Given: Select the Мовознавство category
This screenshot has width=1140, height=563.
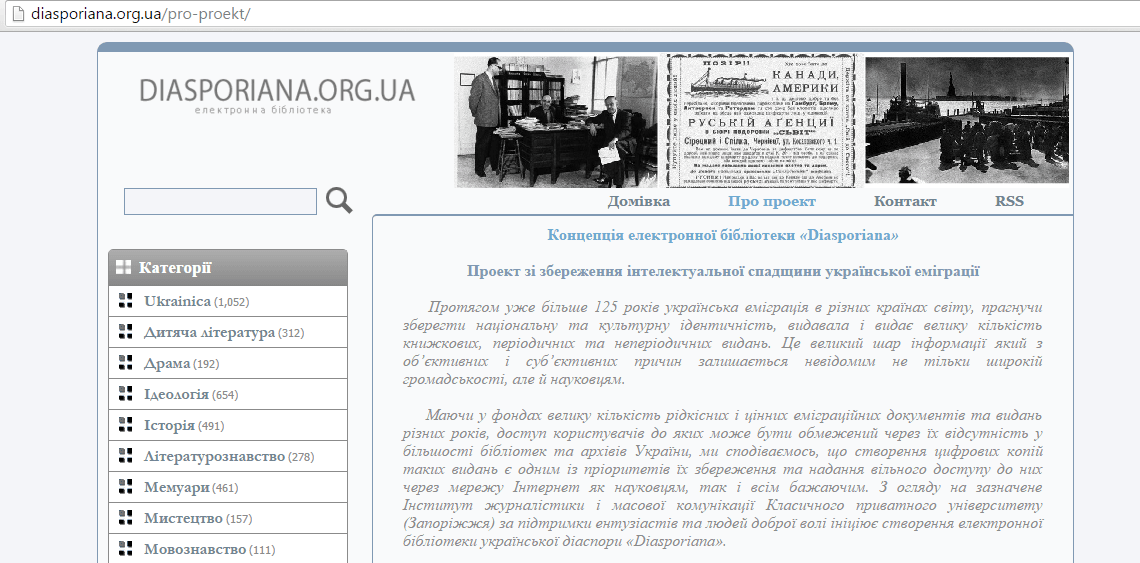Looking at the screenshot, I should click(x=195, y=549).
